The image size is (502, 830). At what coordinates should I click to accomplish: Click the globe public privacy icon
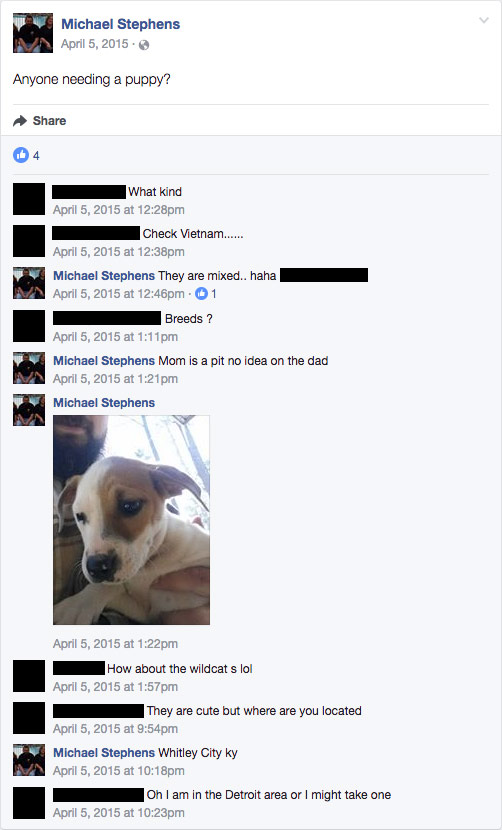pos(144,45)
